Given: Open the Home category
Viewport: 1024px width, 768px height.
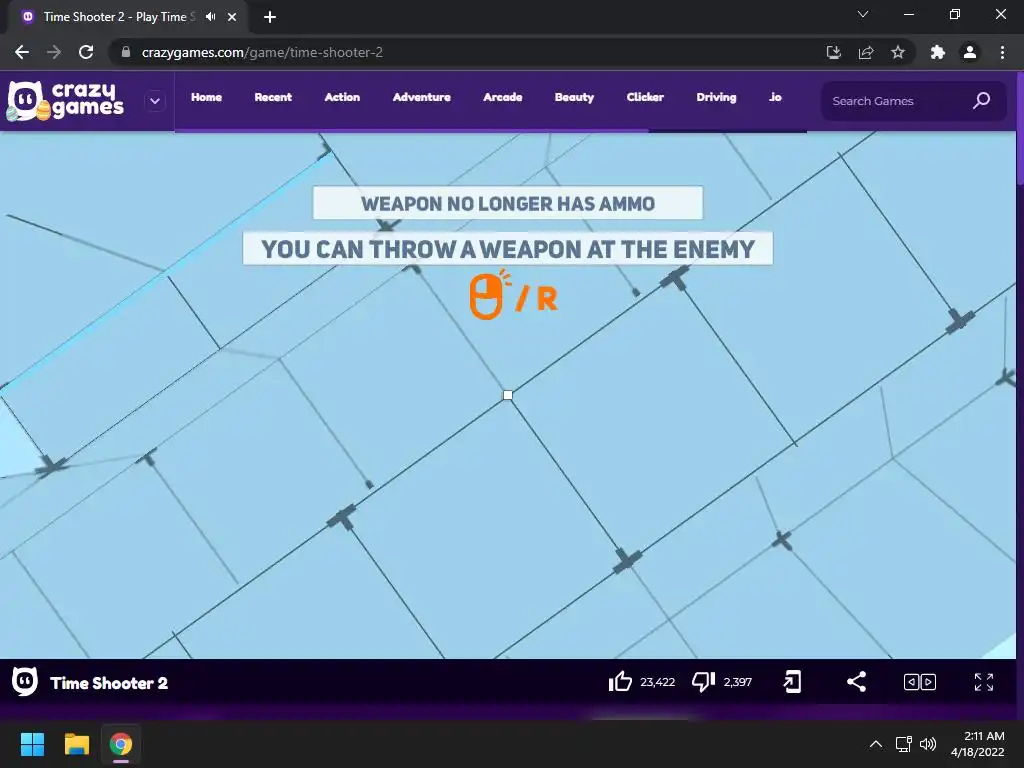Looking at the screenshot, I should pos(206,97).
